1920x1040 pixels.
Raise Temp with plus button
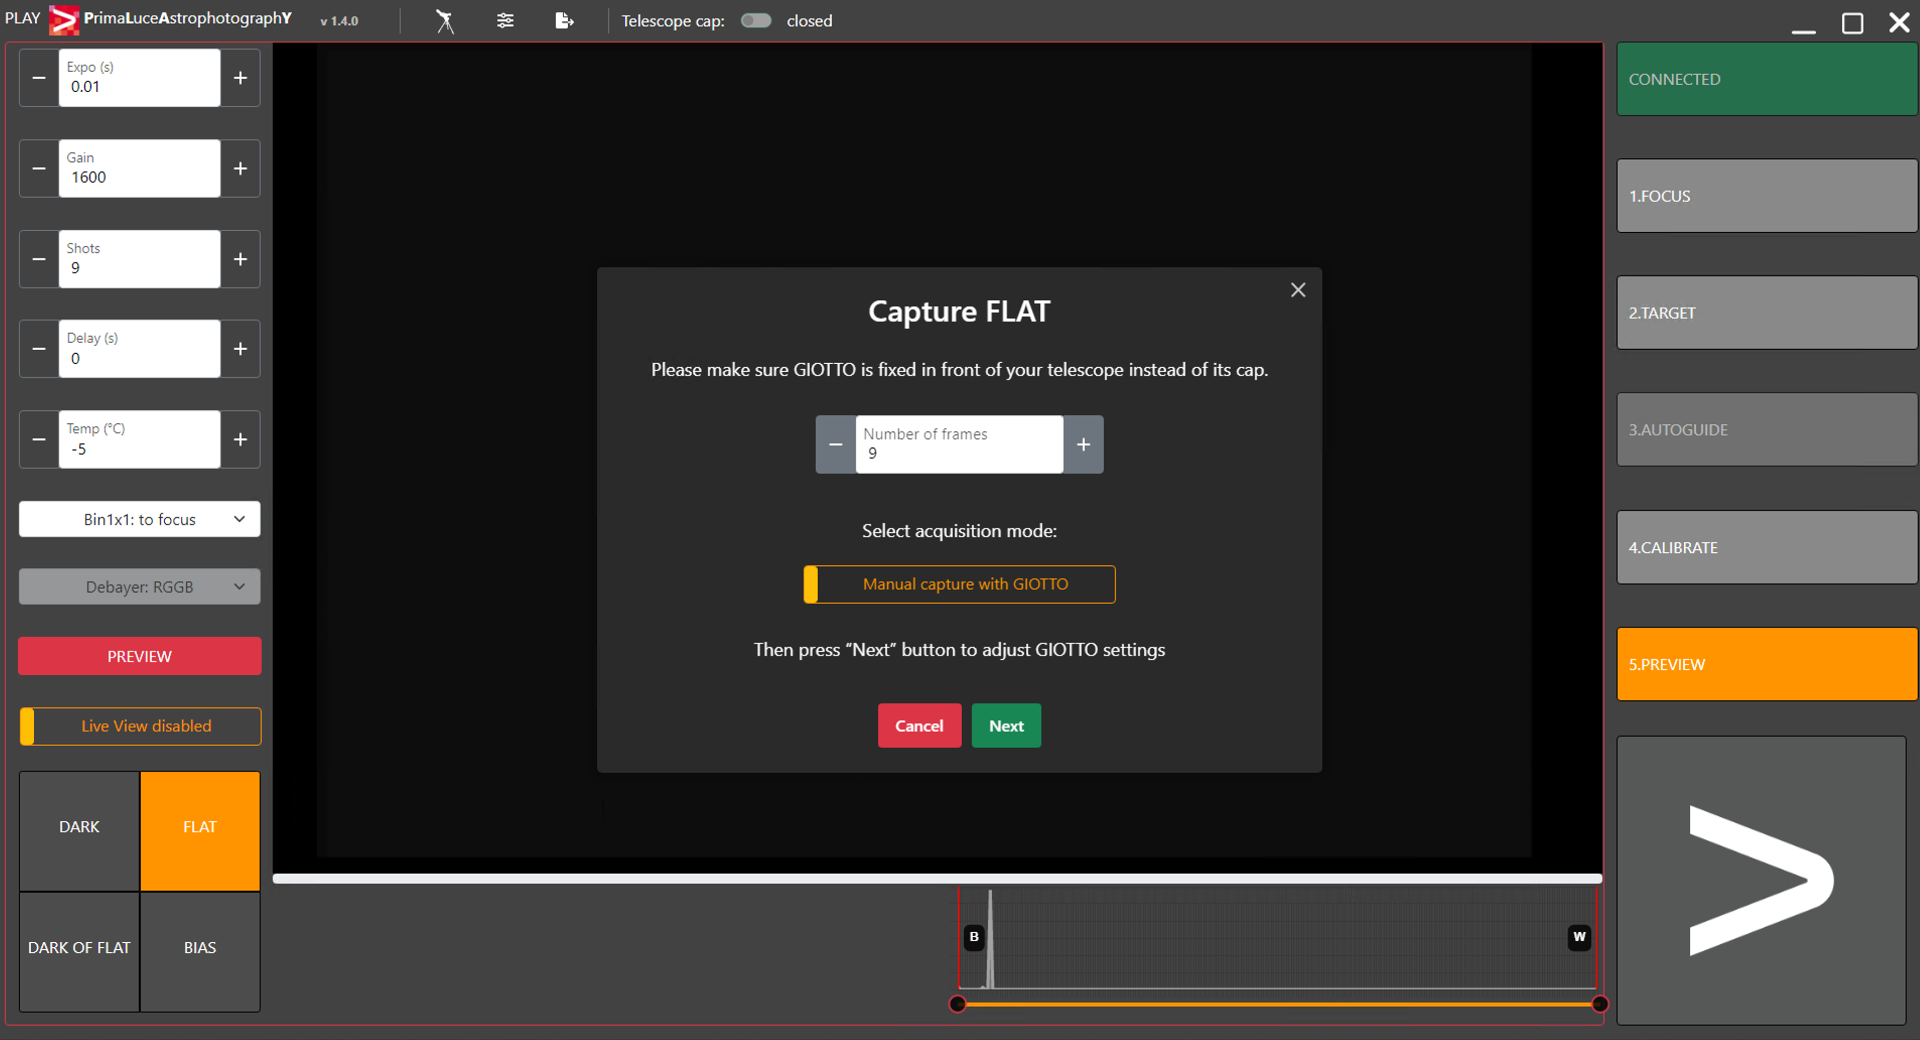pyautogui.click(x=240, y=440)
